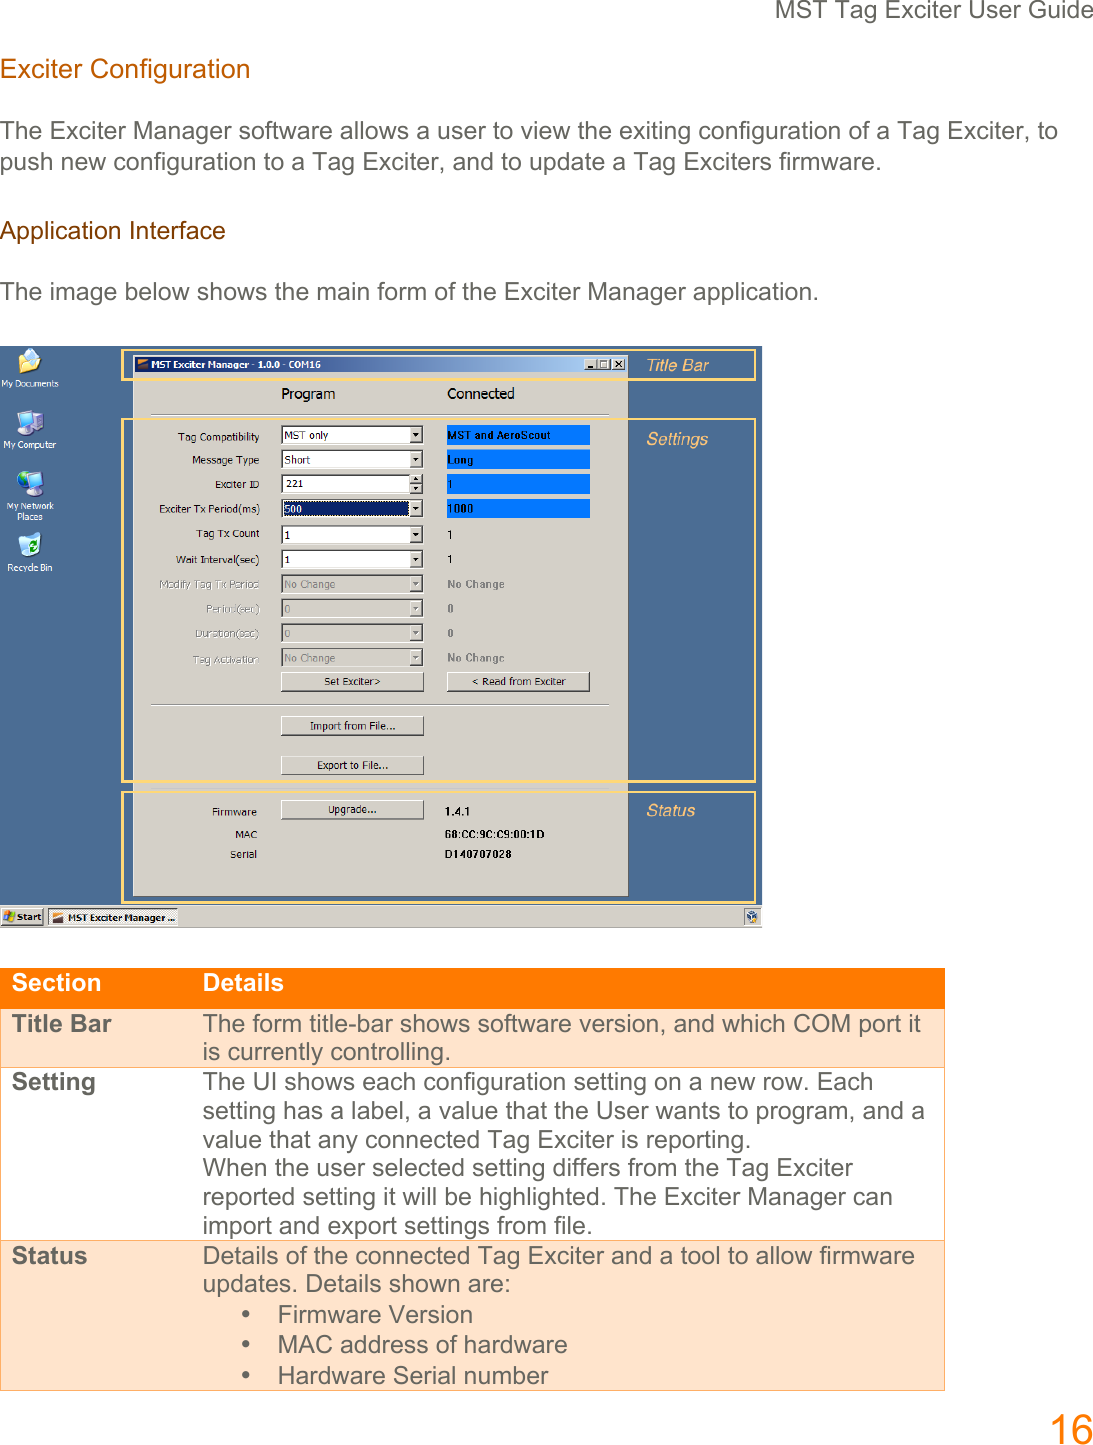Click the highlighted 'Long' connected value
The height and width of the screenshot is (1445, 1093).
[x=518, y=459]
